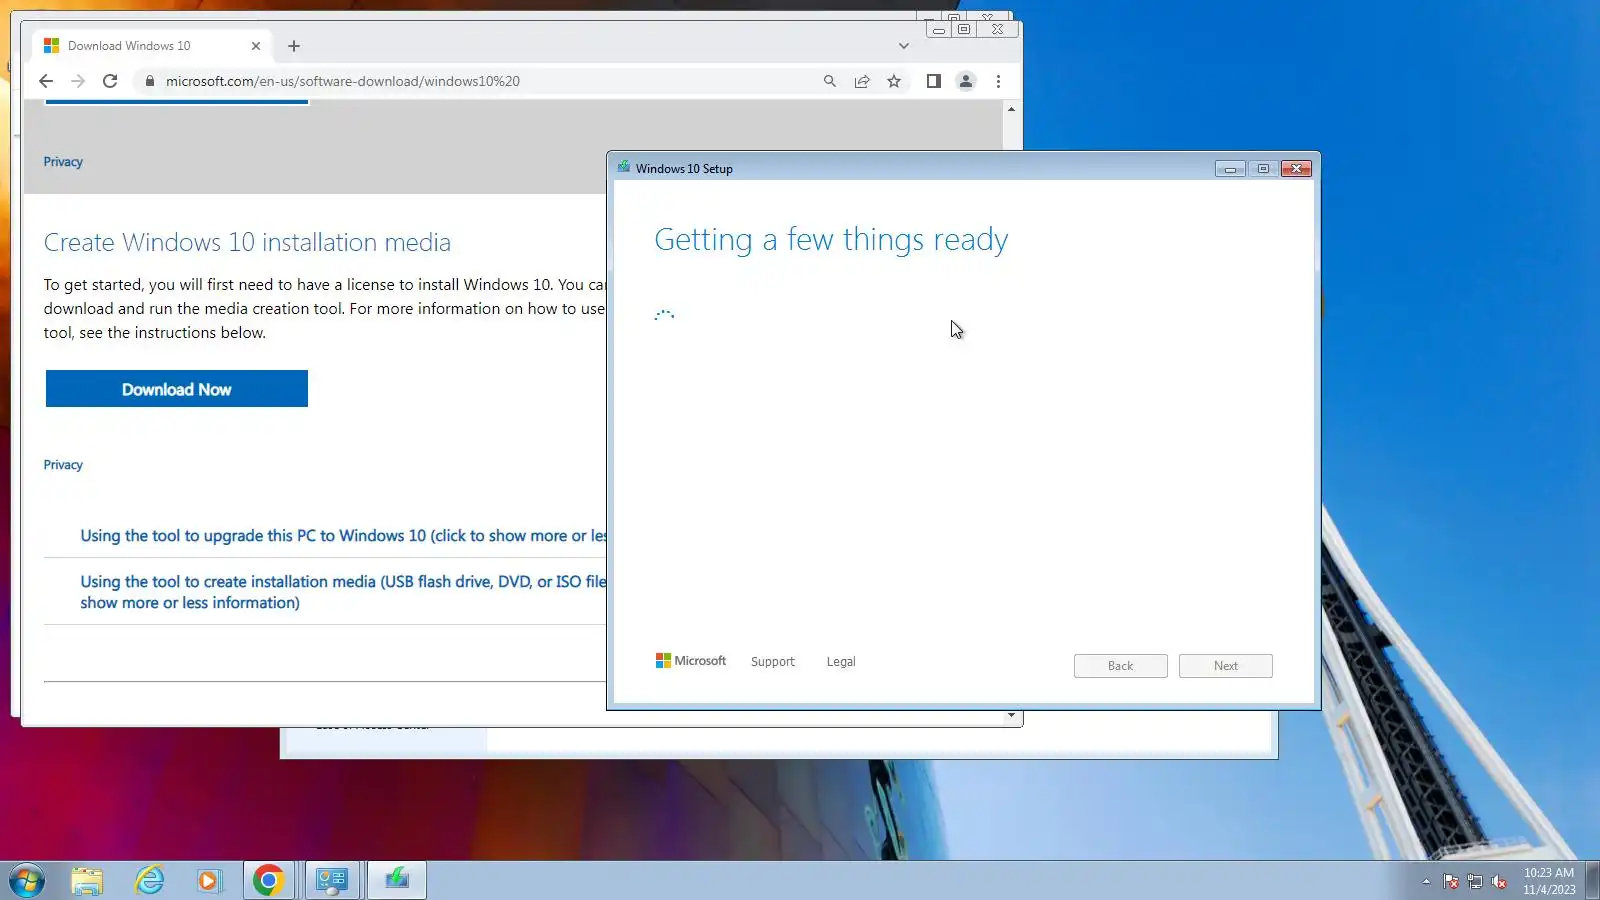Maximize the Windows 10 Setup window
Image resolution: width=1600 pixels, height=900 pixels.
[x=1263, y=169]
